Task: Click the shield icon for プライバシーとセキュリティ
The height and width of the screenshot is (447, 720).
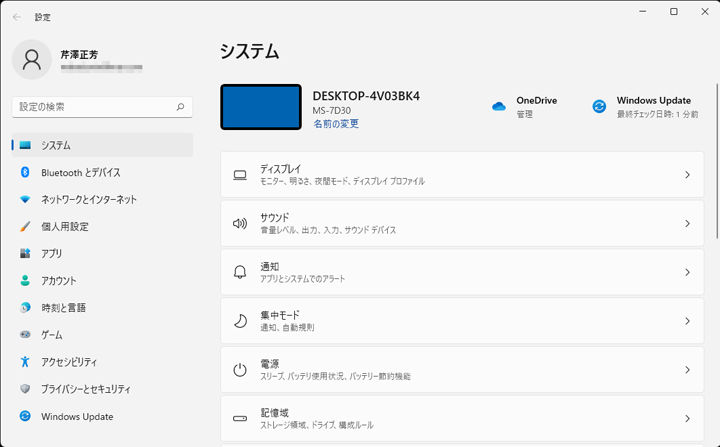Action: click(x=25, y=389)
